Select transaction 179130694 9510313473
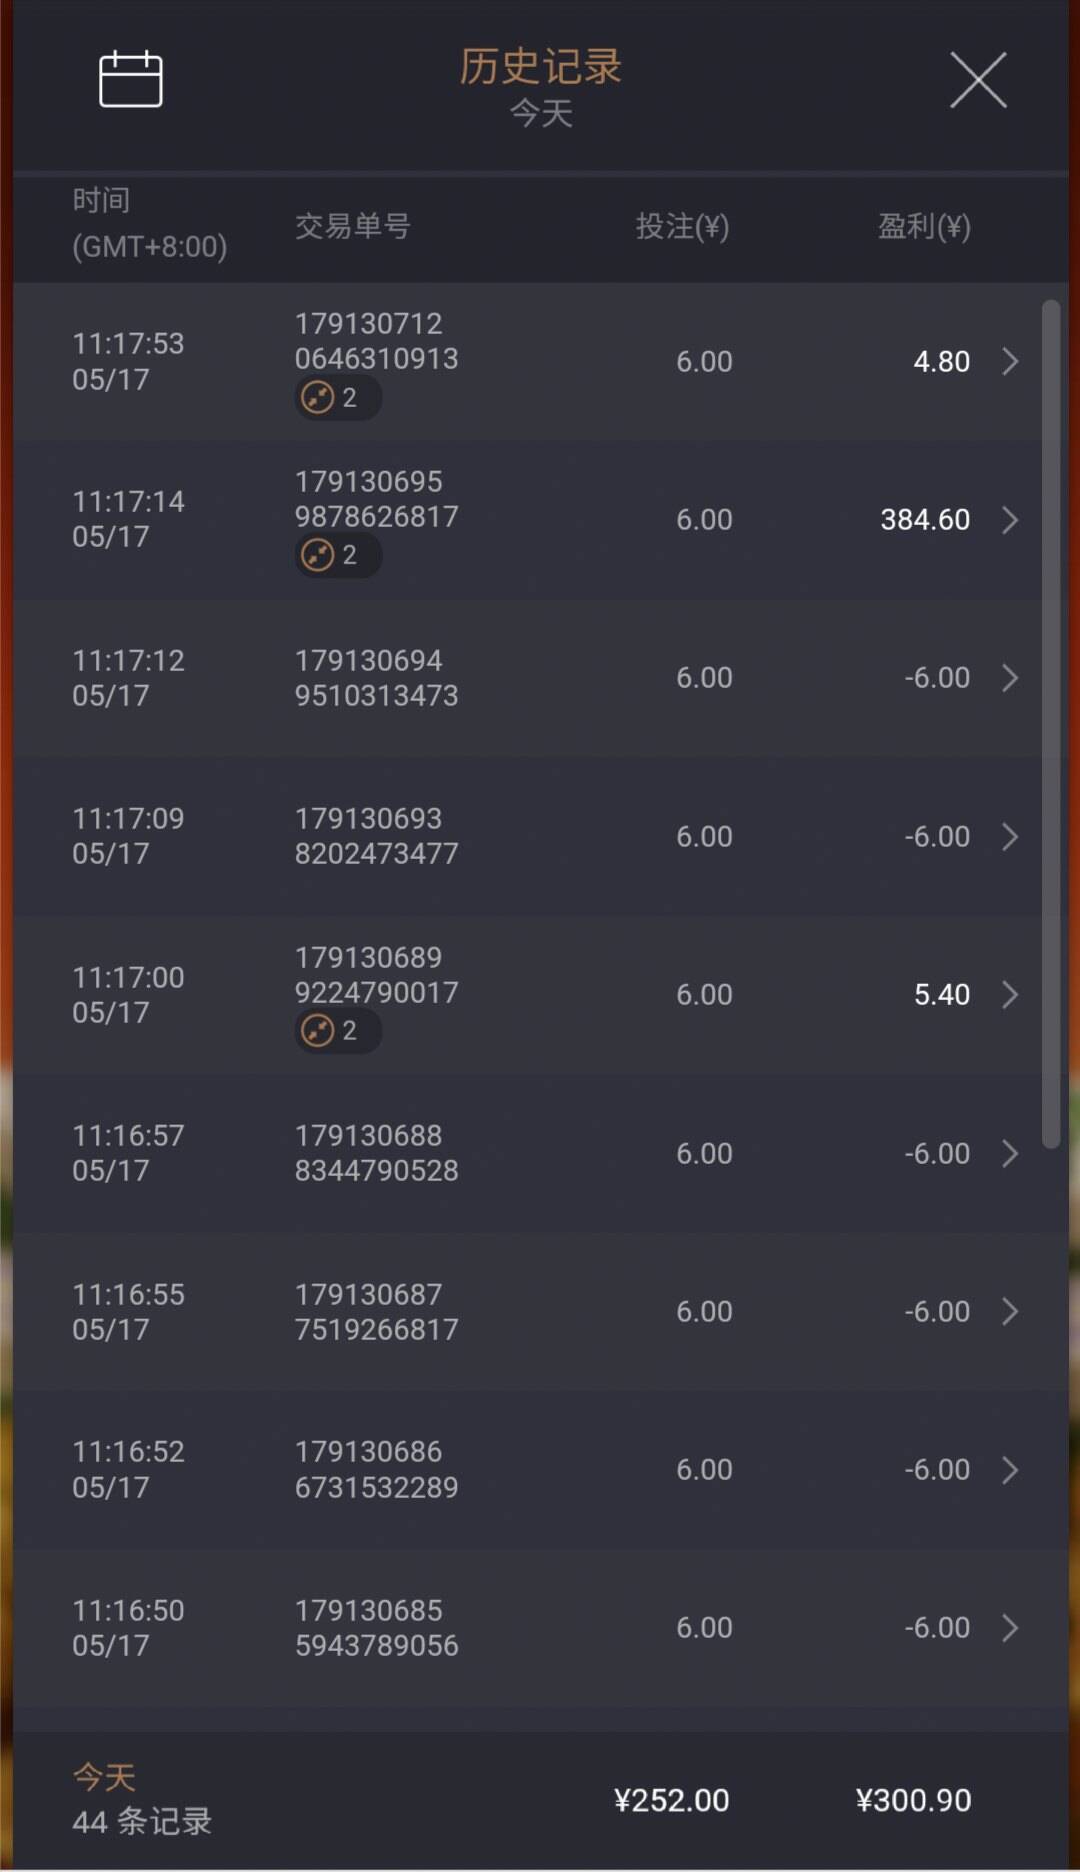Image resolution: width=1080 pixels, height=1872 pixels. (x=376, y=678)
